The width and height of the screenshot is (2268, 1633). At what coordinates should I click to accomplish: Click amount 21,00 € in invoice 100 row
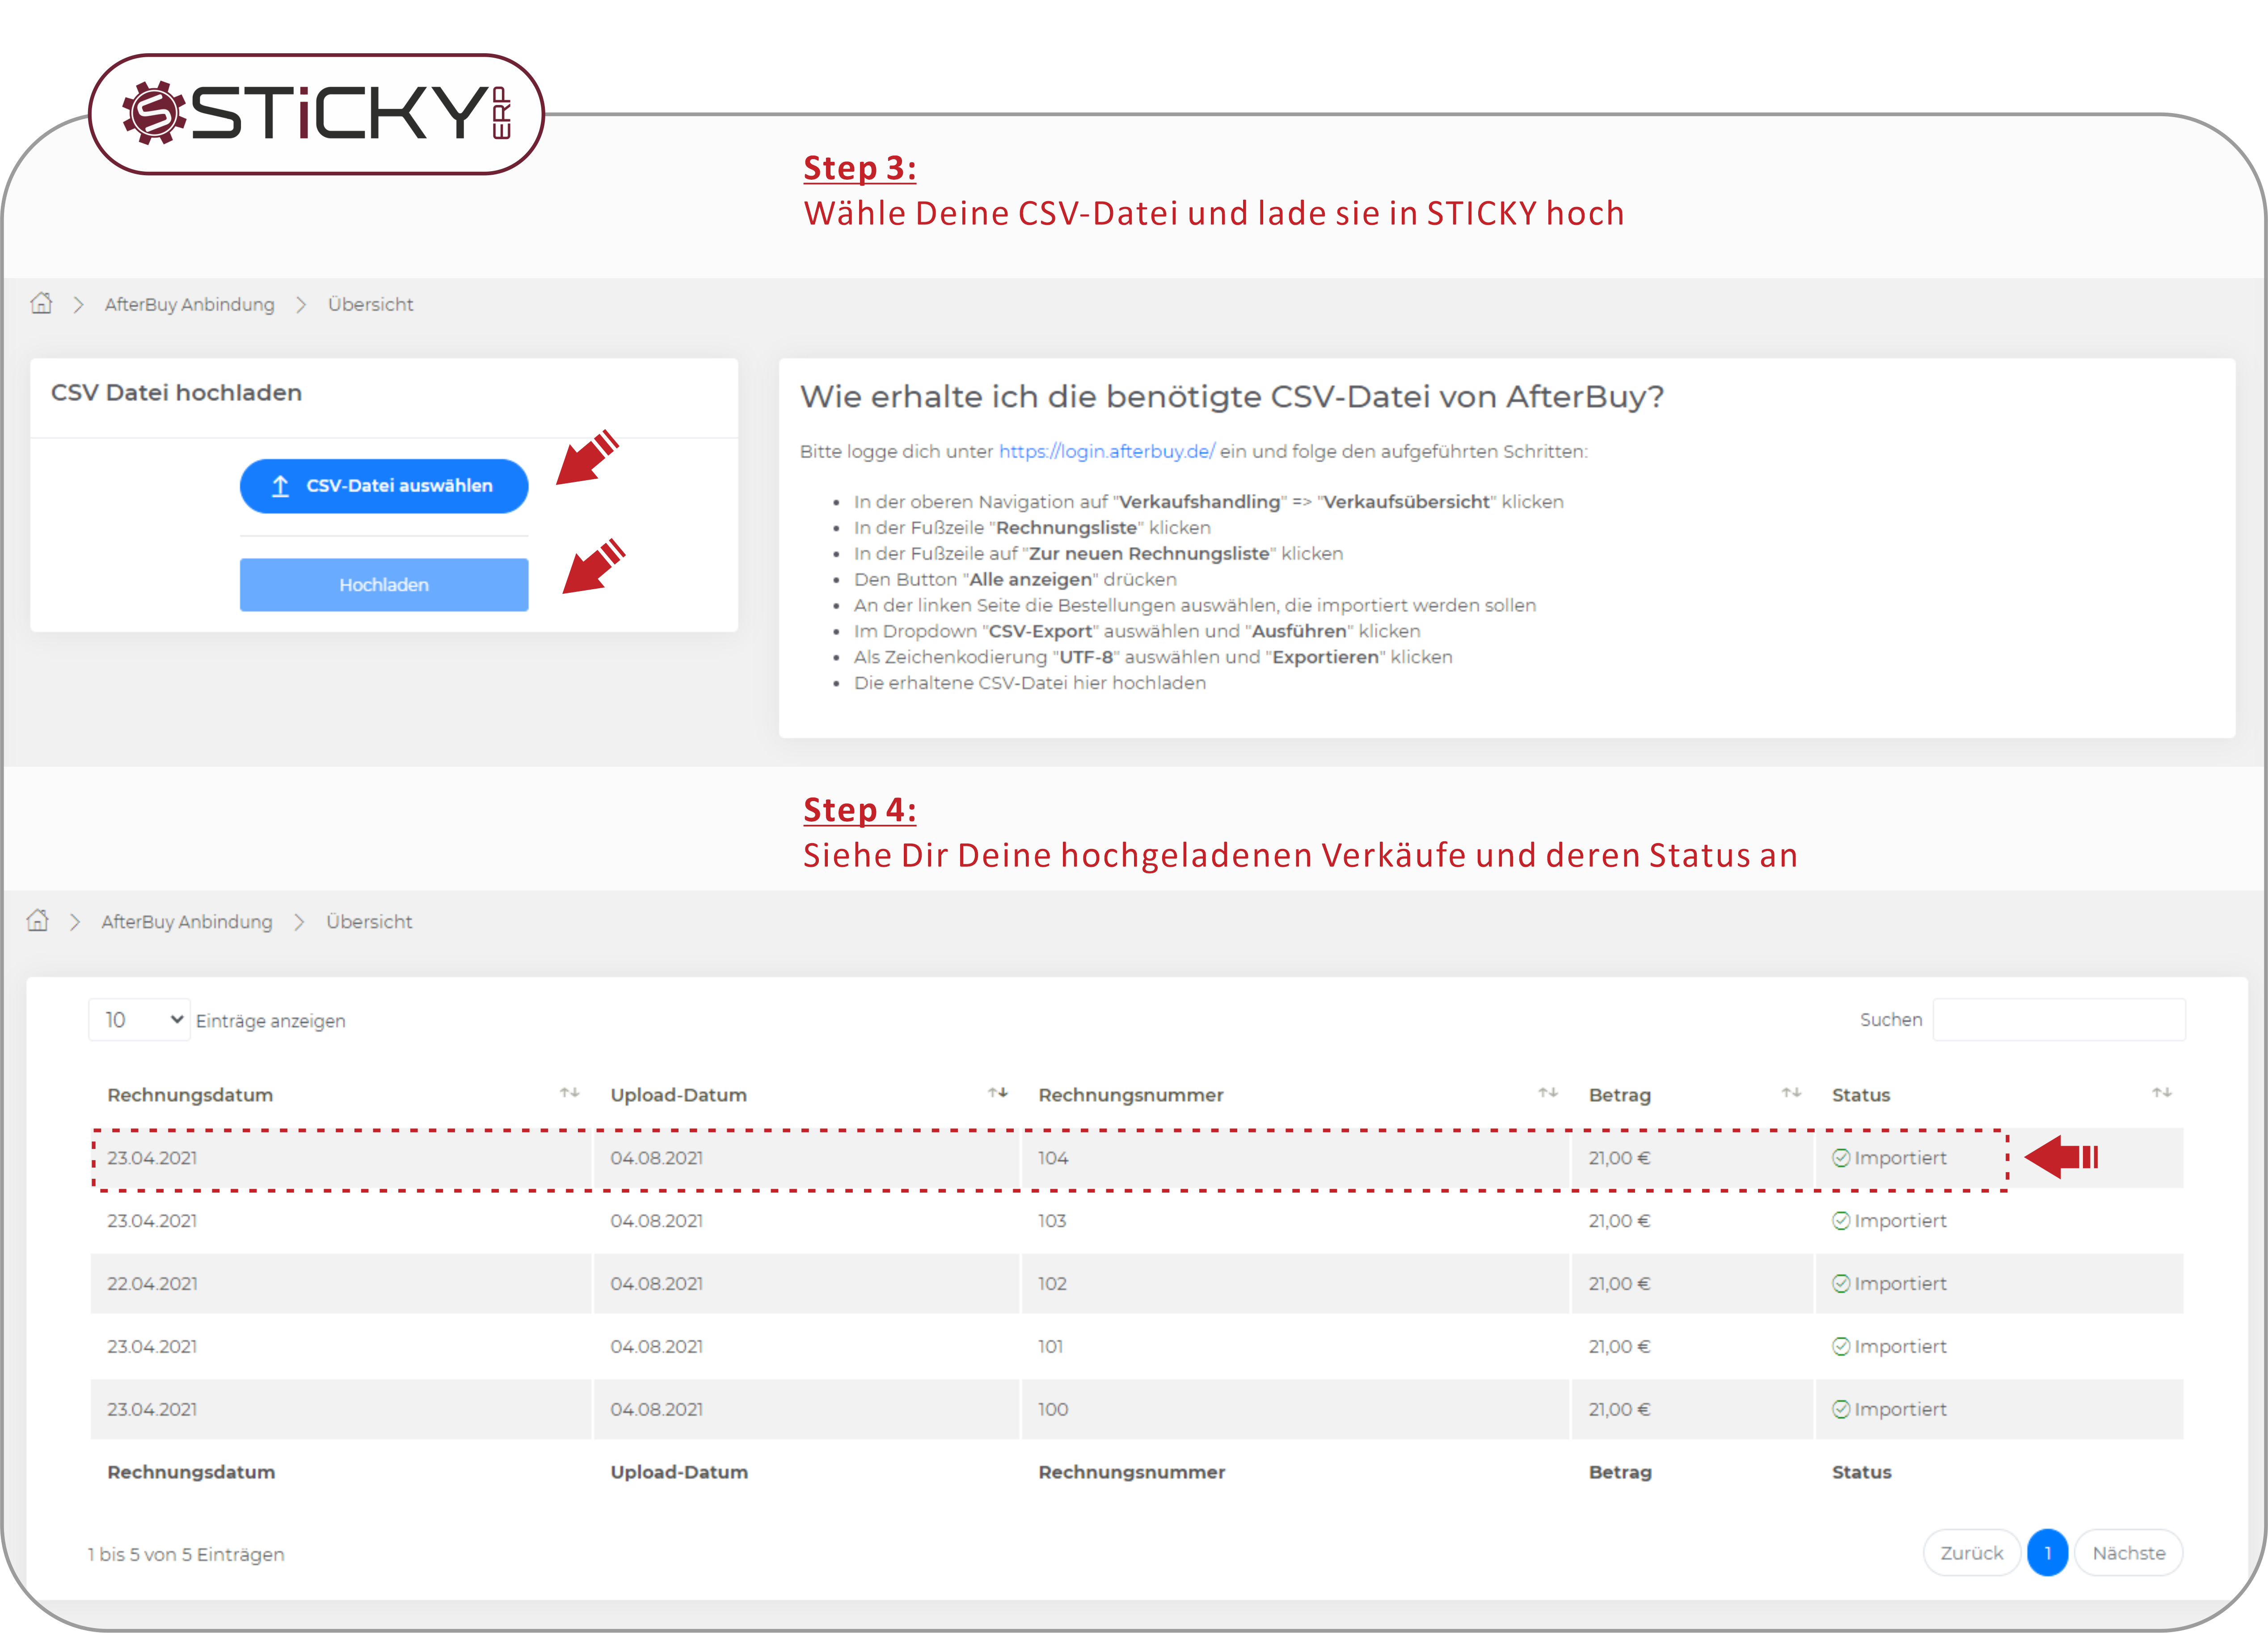[1619, 1410]
